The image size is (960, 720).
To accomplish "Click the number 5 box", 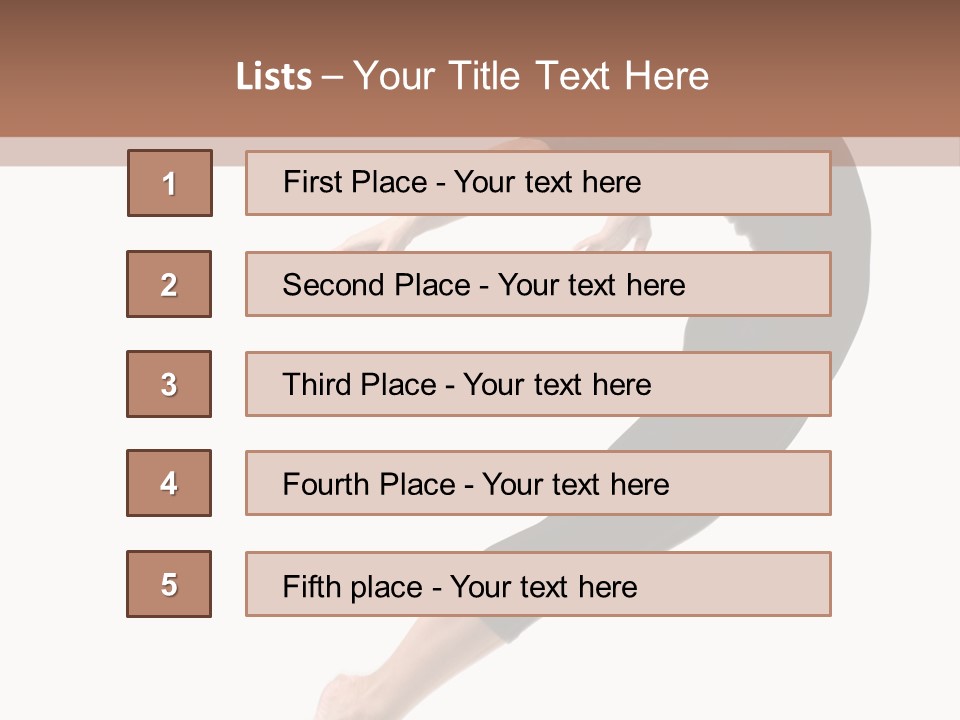I will coord(169,584).
